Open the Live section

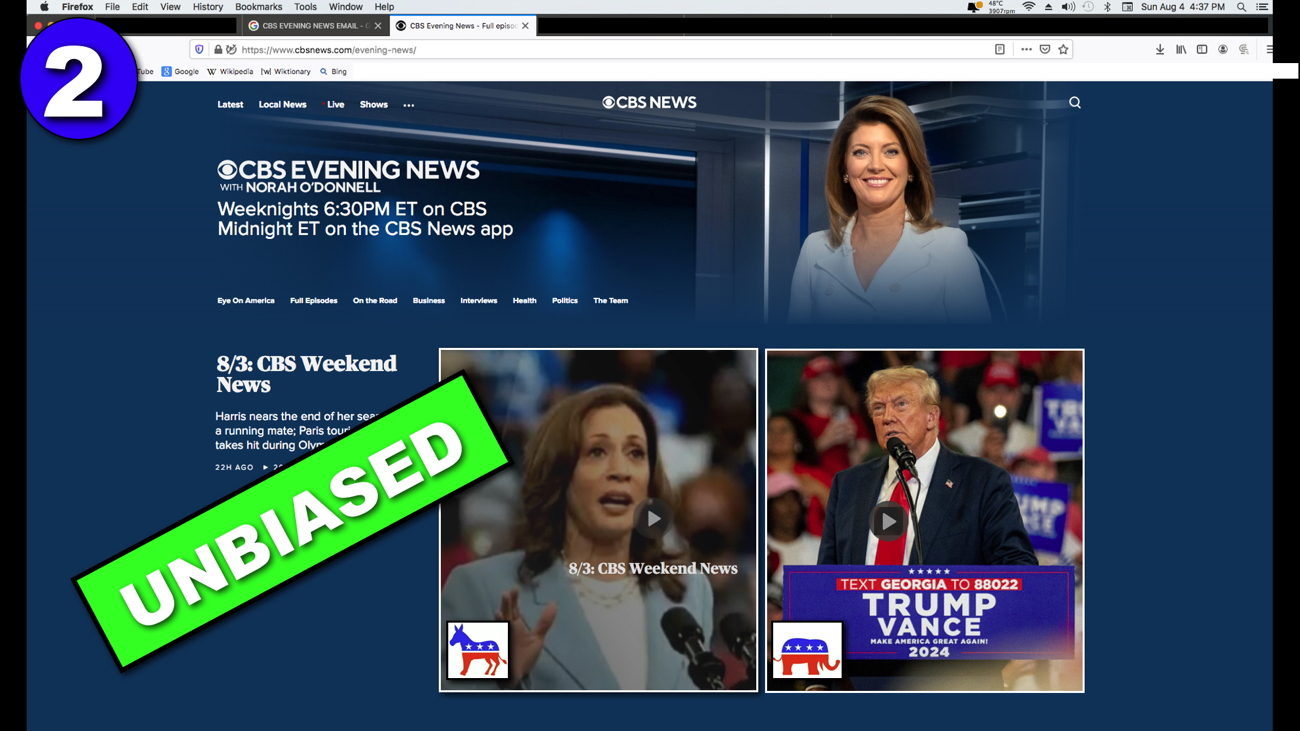point(335,105)
